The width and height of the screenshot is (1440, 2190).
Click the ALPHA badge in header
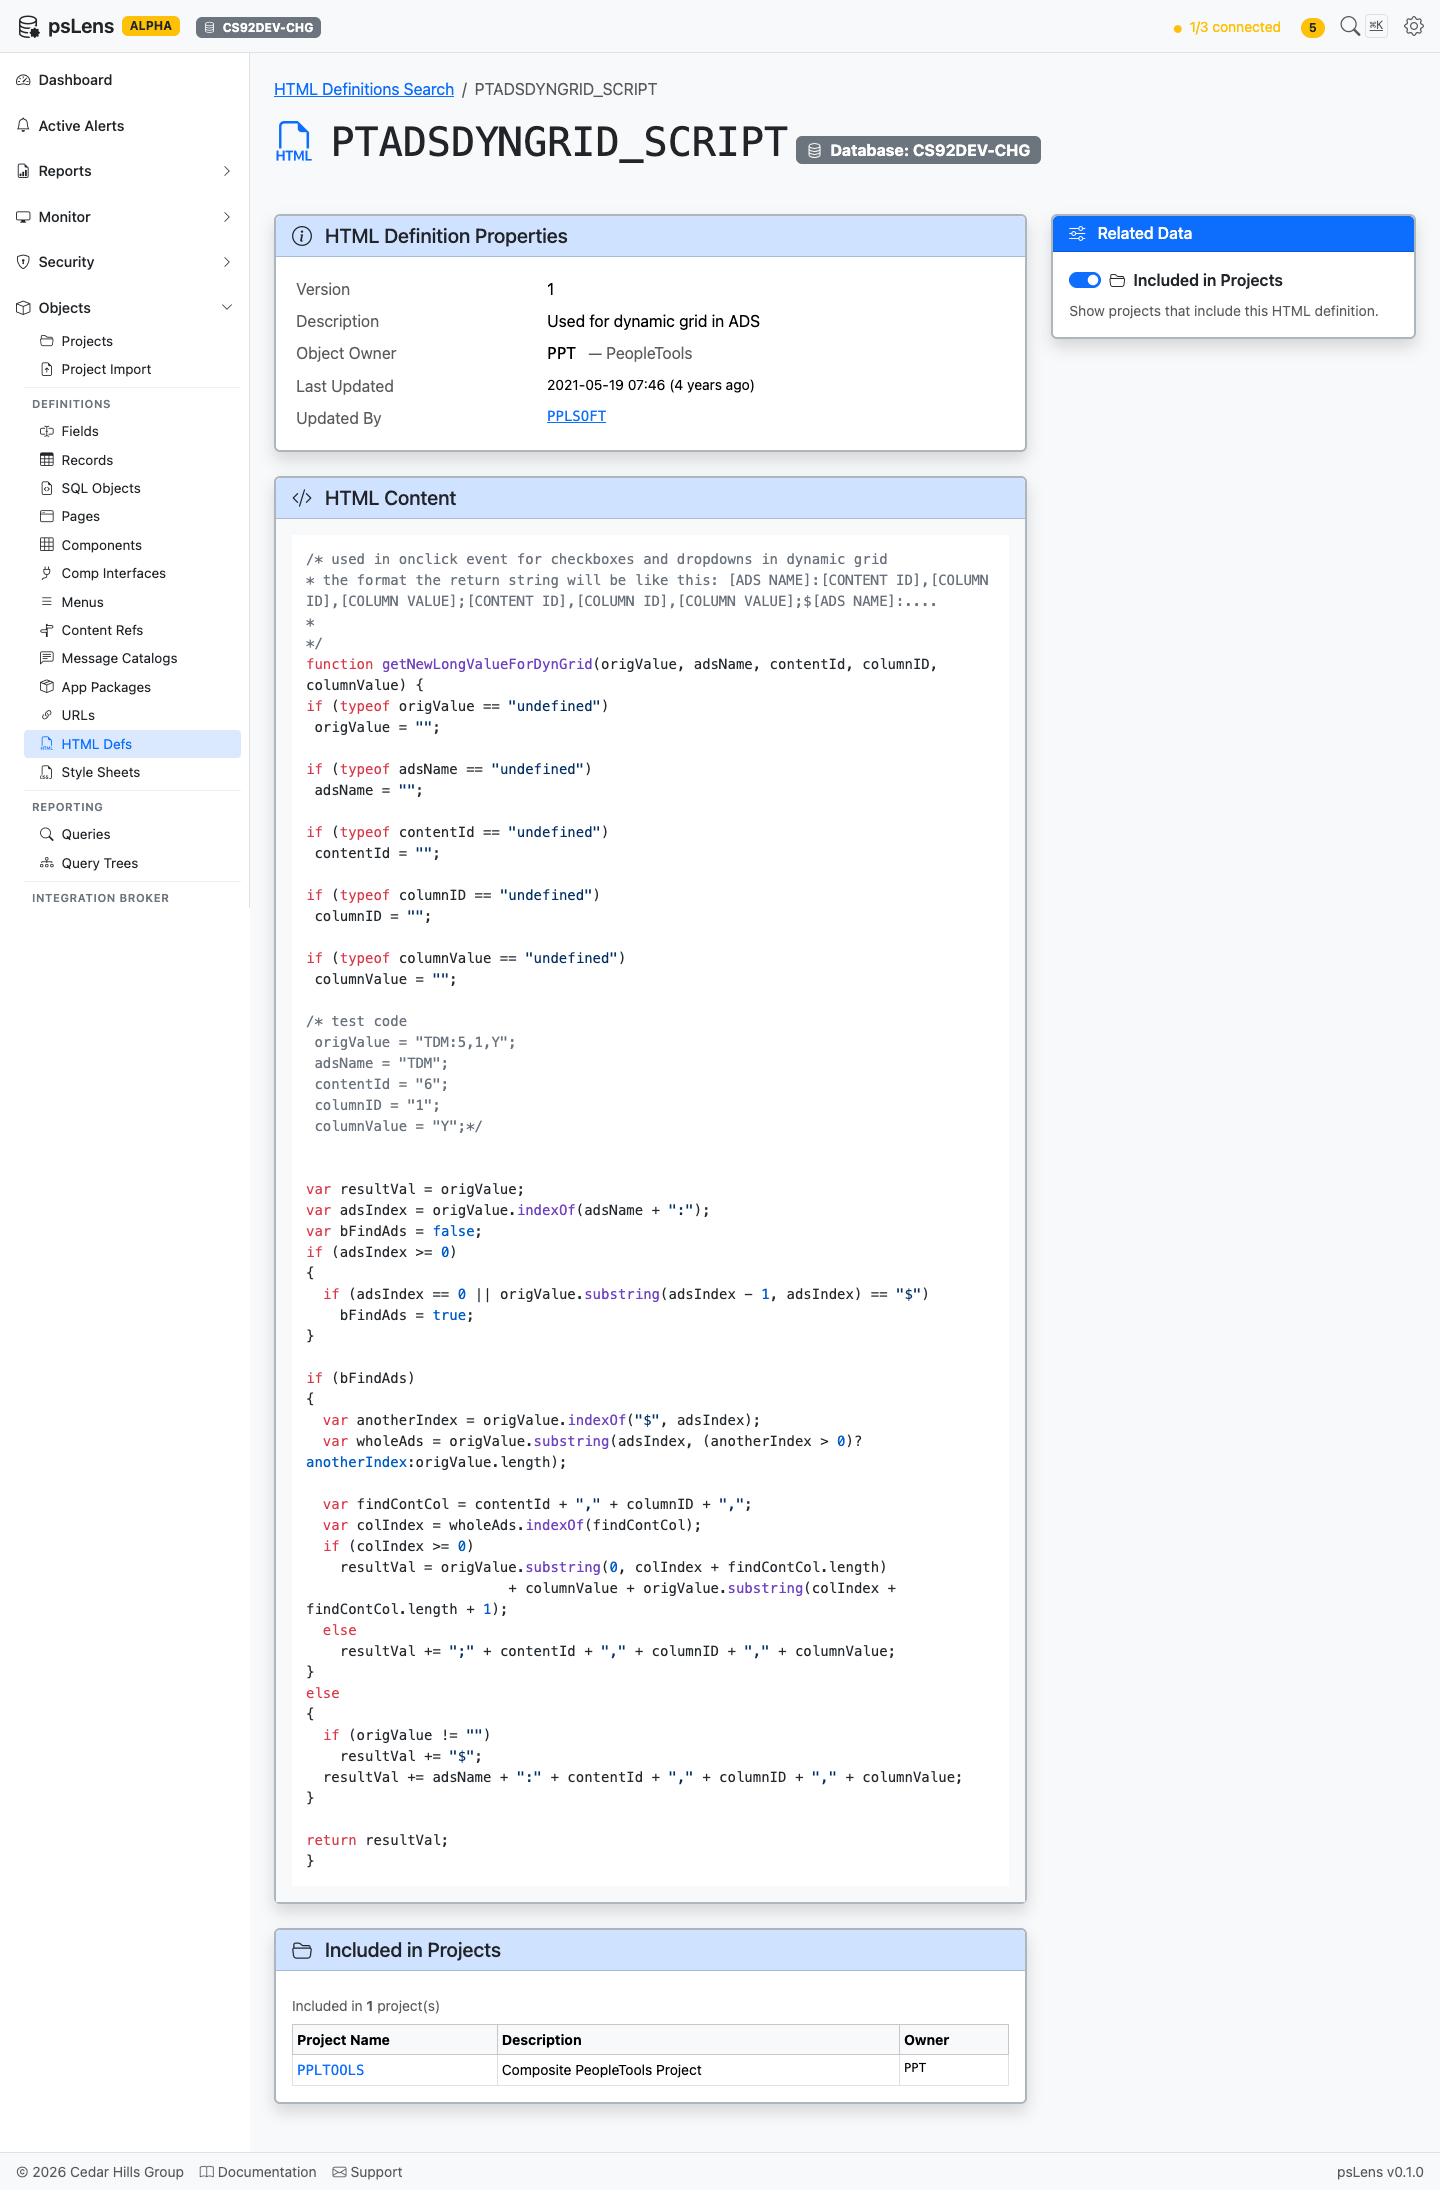[x=151, y=26]
